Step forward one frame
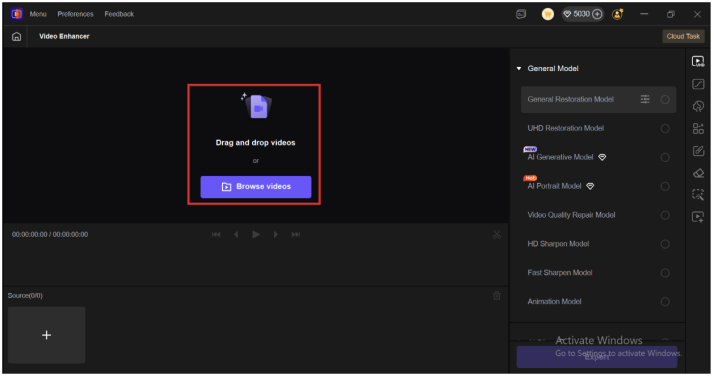Viewport: 714px width, 376px height. pos(275,234)
